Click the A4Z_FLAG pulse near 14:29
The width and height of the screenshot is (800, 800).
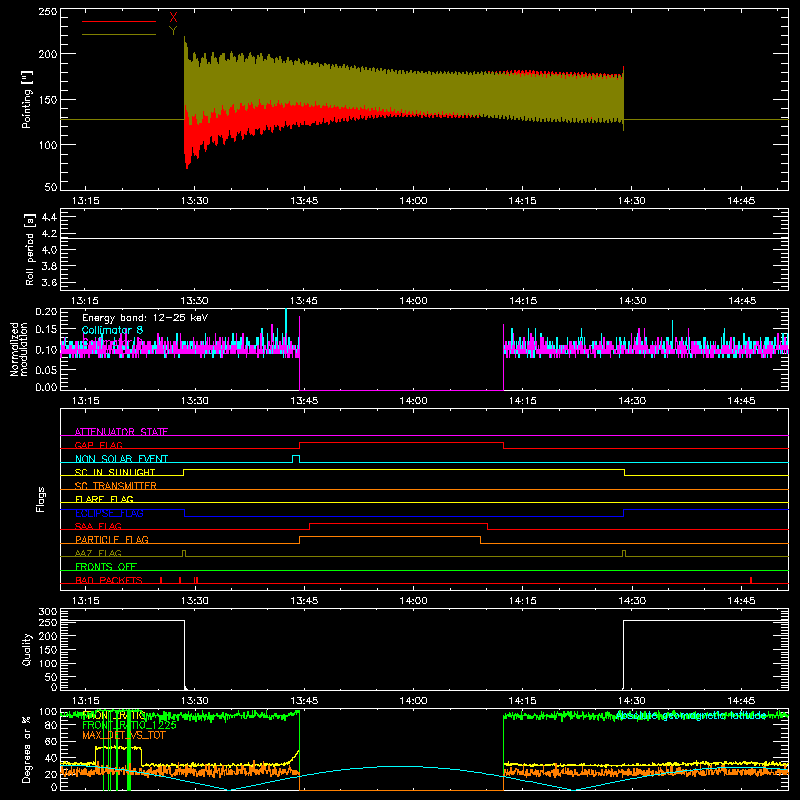tap(624, 554)
